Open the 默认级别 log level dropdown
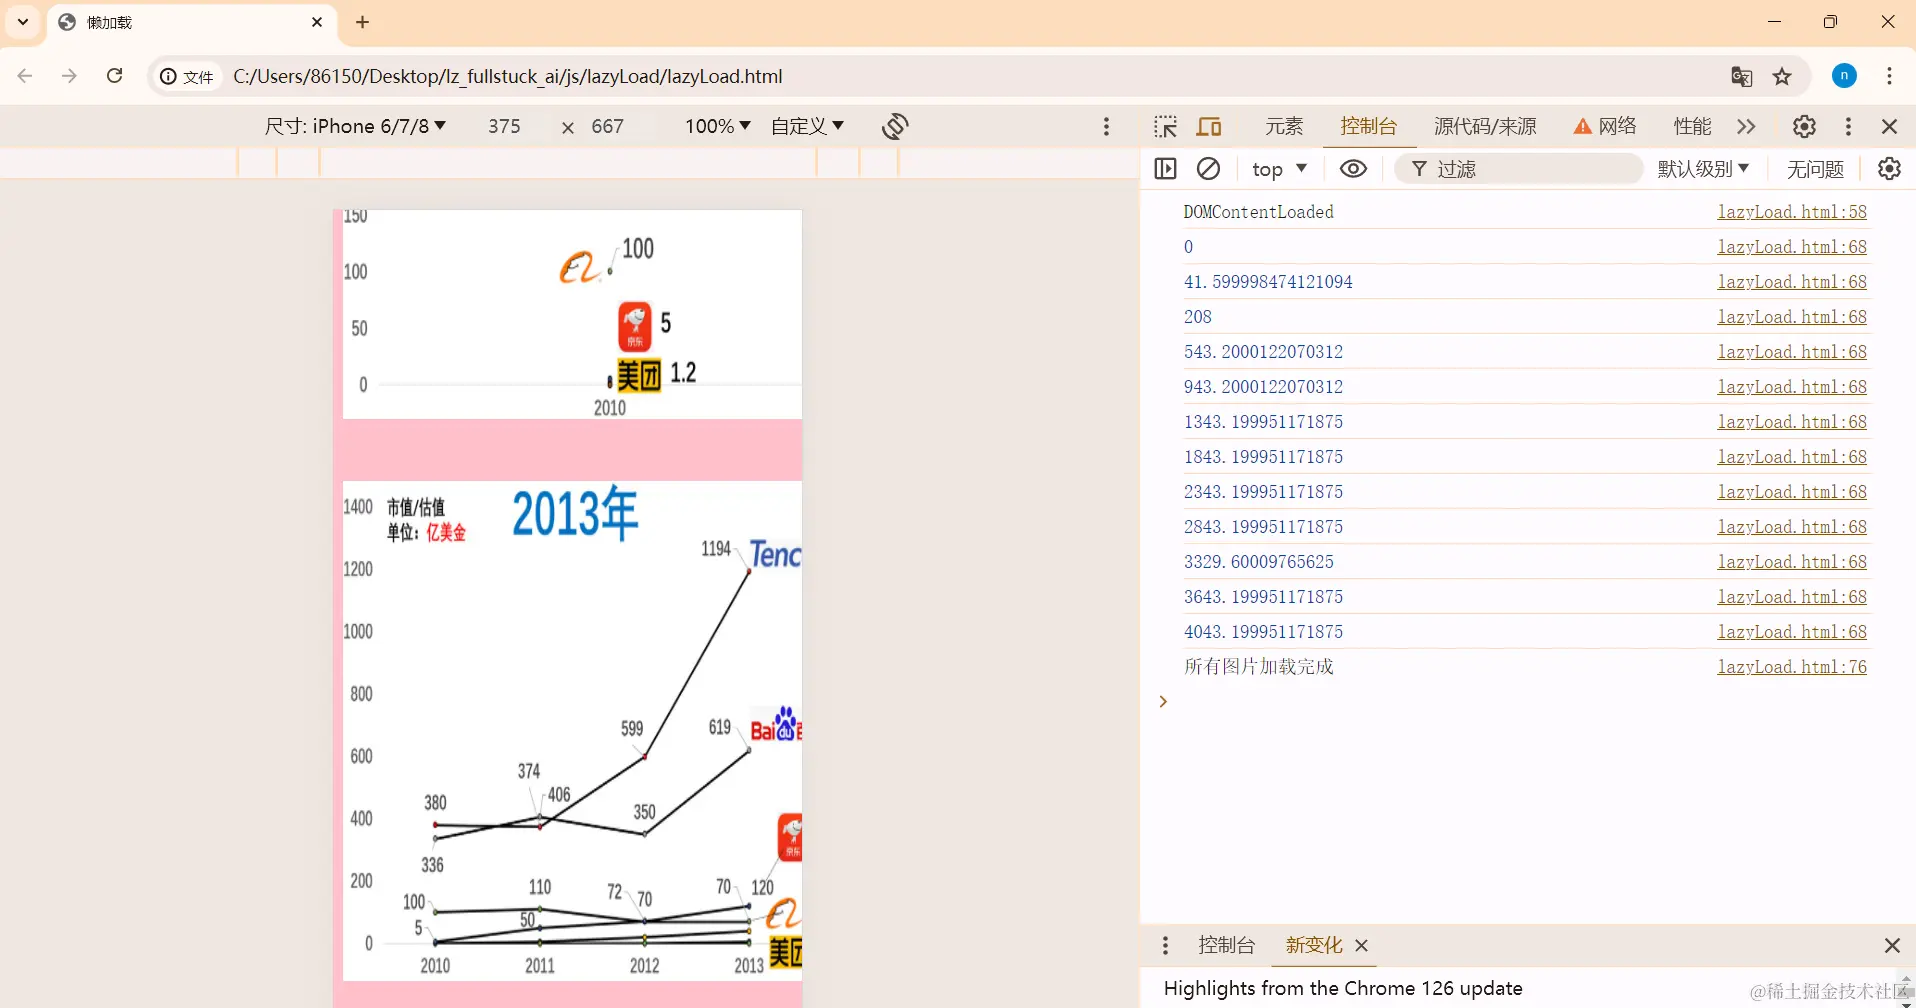This screenshot has height=1008, width=1916. (1703, 169)
